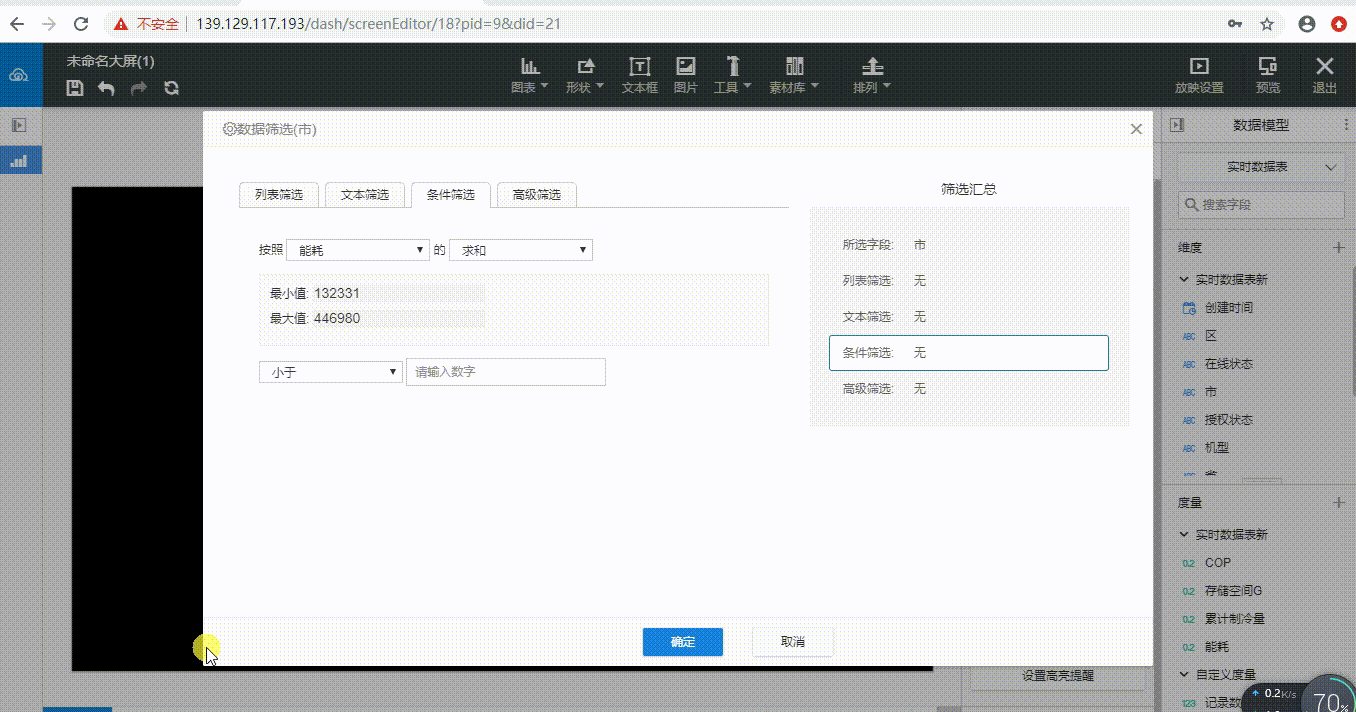The image size is (1356, 712).
Task: Click the bookmark star icon
Action: pos(1267,24)
